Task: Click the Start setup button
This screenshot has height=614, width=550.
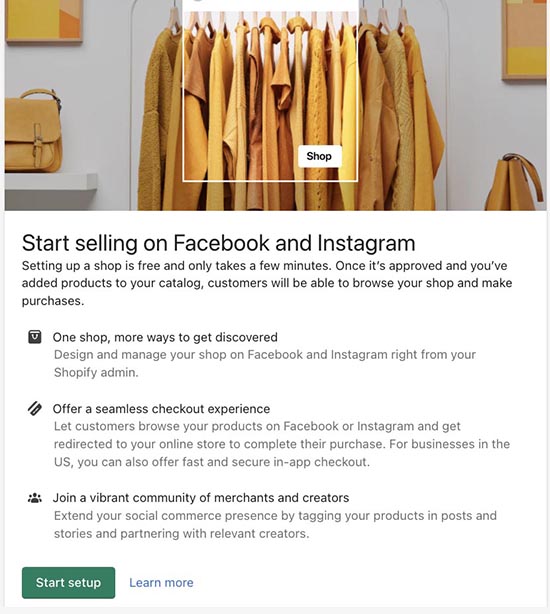Action: pos(69,582)
